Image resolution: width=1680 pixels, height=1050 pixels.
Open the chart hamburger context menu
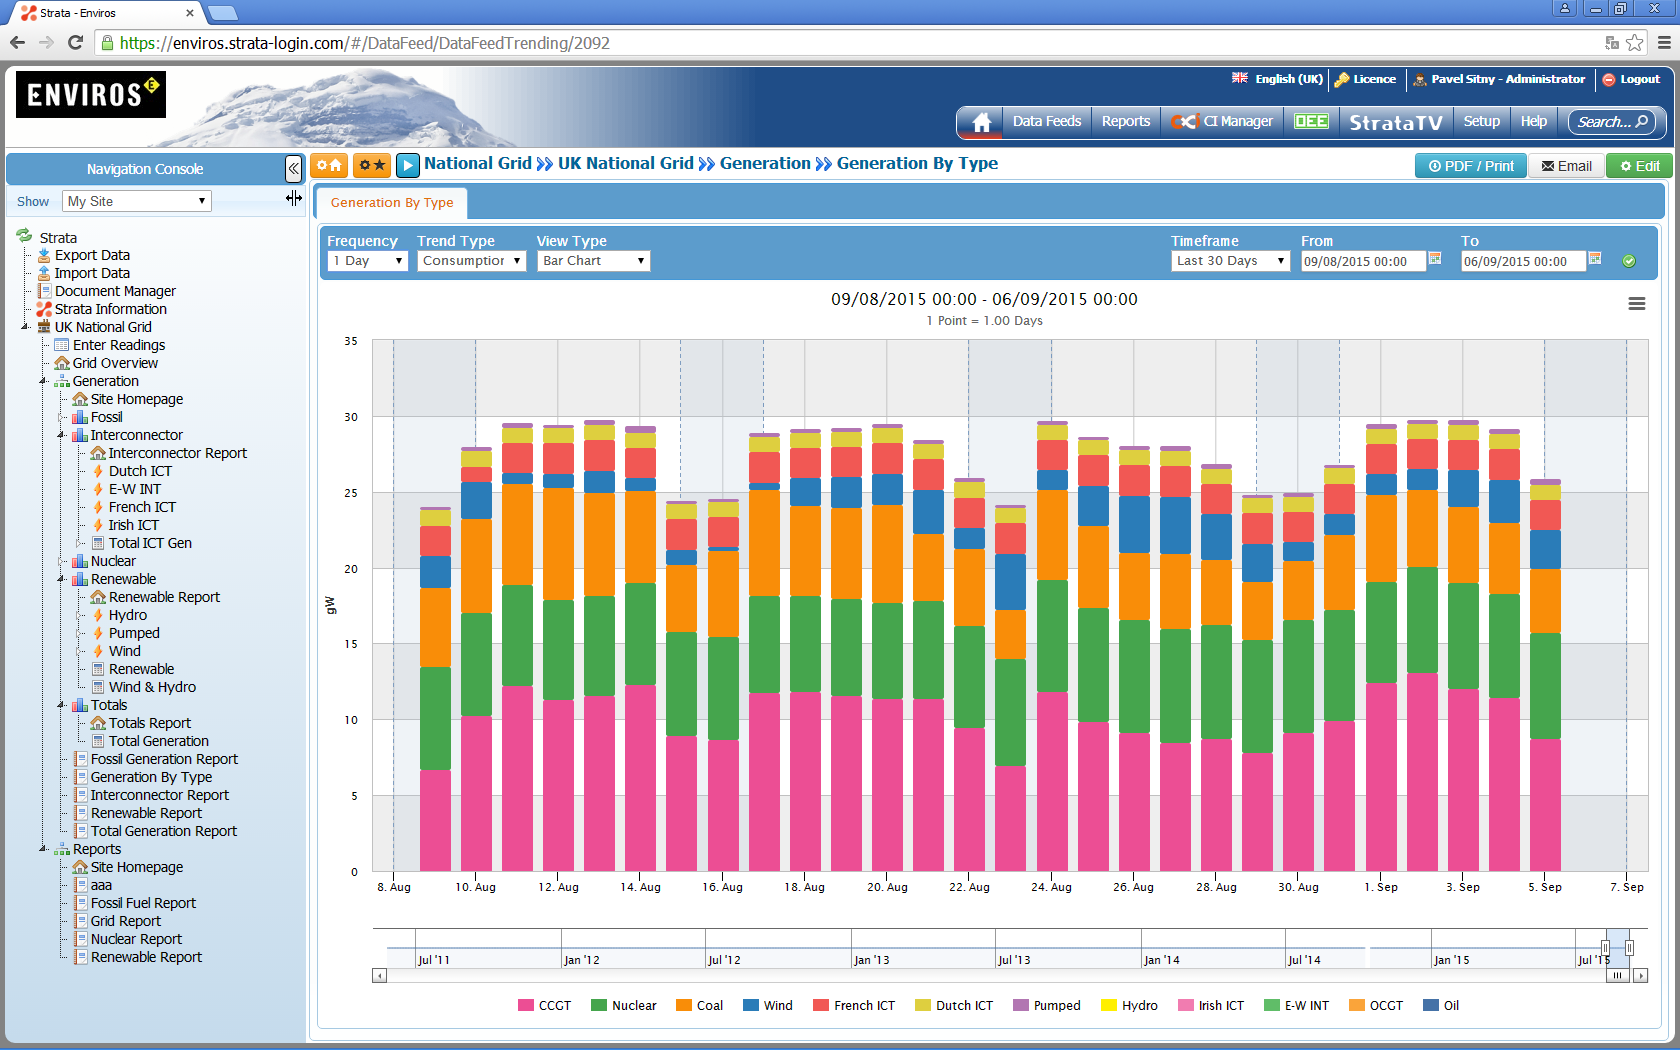(1636, 304)
